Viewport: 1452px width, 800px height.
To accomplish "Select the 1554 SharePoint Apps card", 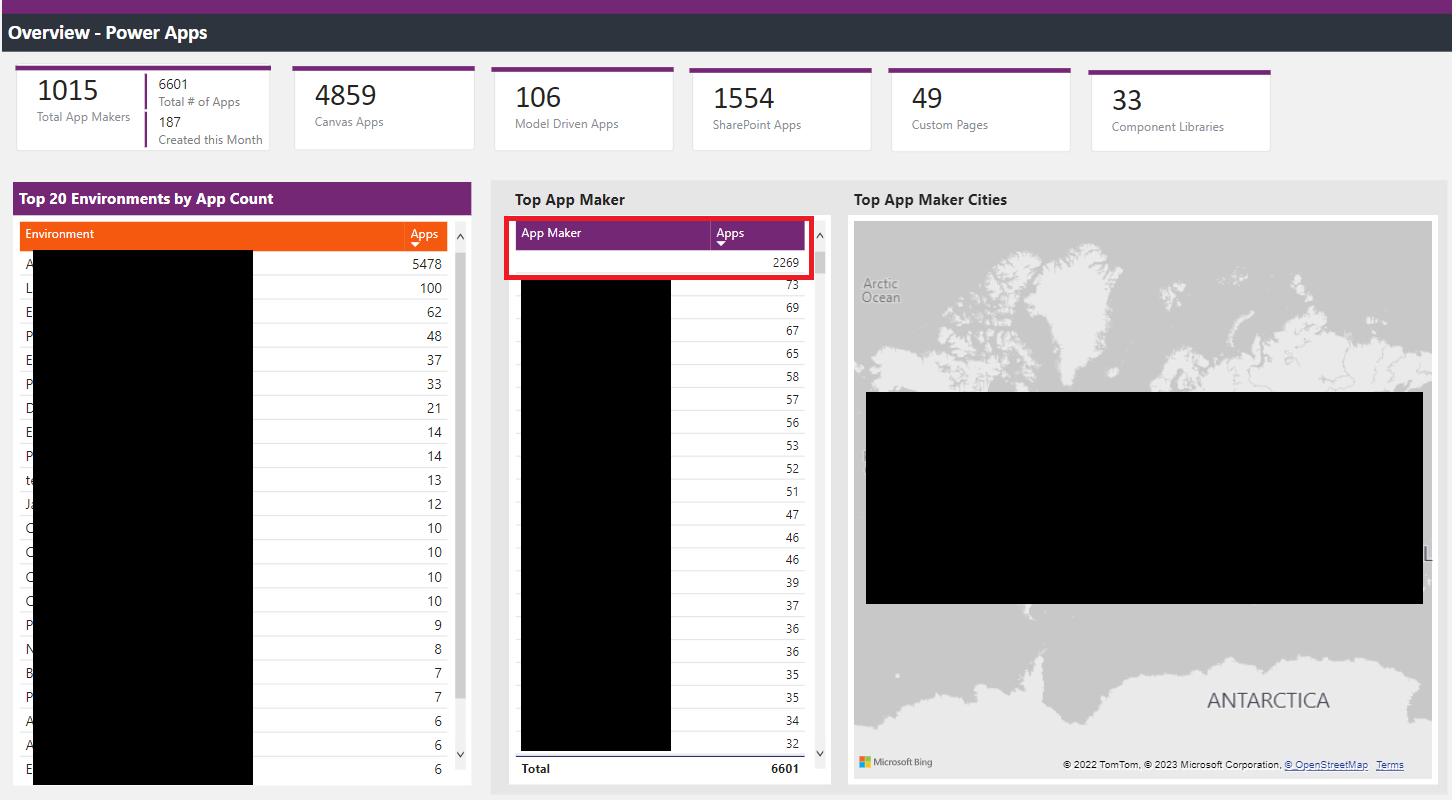I will point(780,105).
